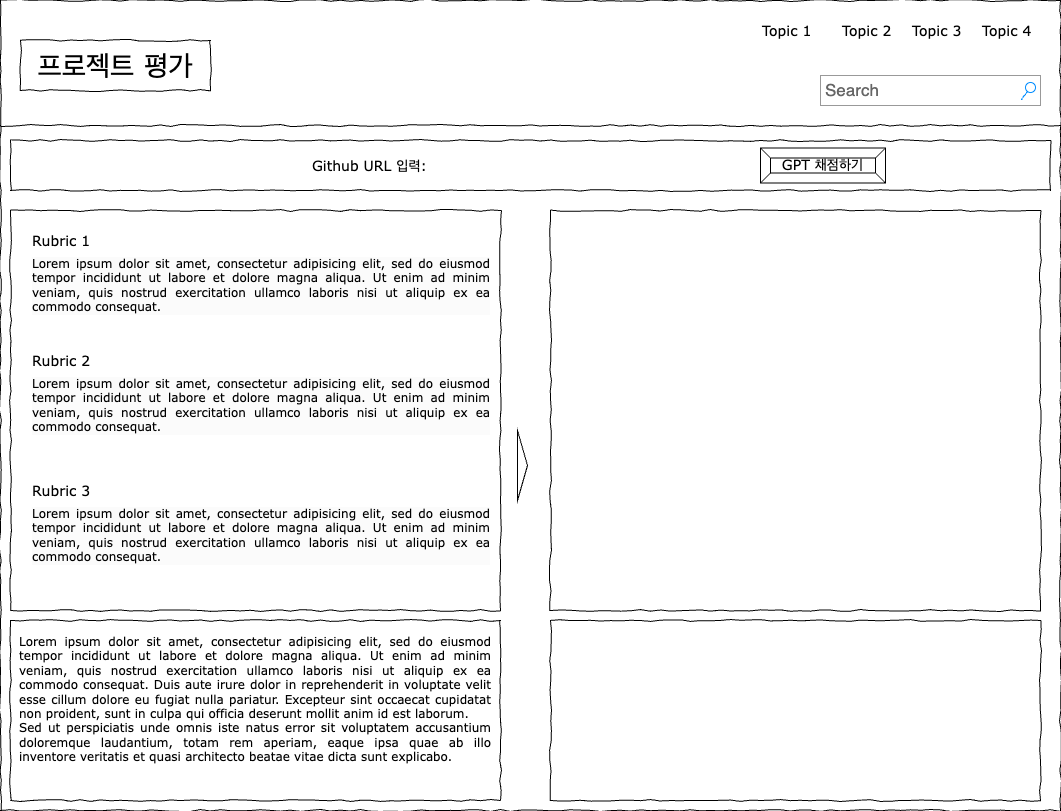Open Topic 1 in top navigation

tap(786, 31)
